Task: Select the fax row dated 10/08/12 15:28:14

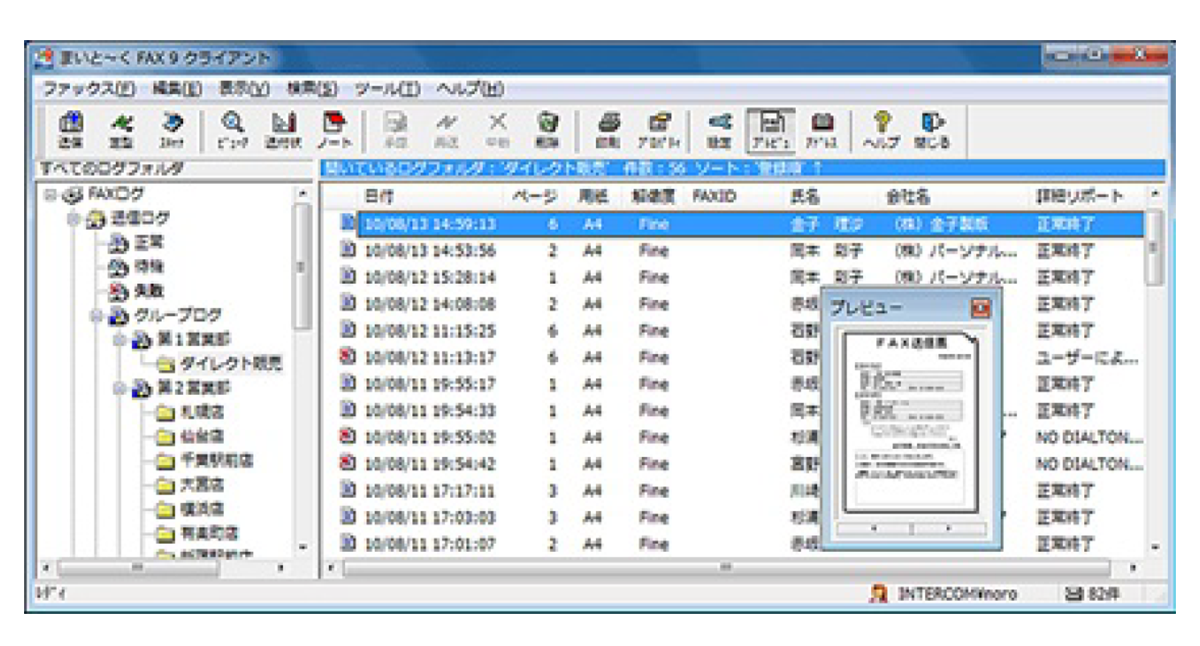Action: pos(740,277)
